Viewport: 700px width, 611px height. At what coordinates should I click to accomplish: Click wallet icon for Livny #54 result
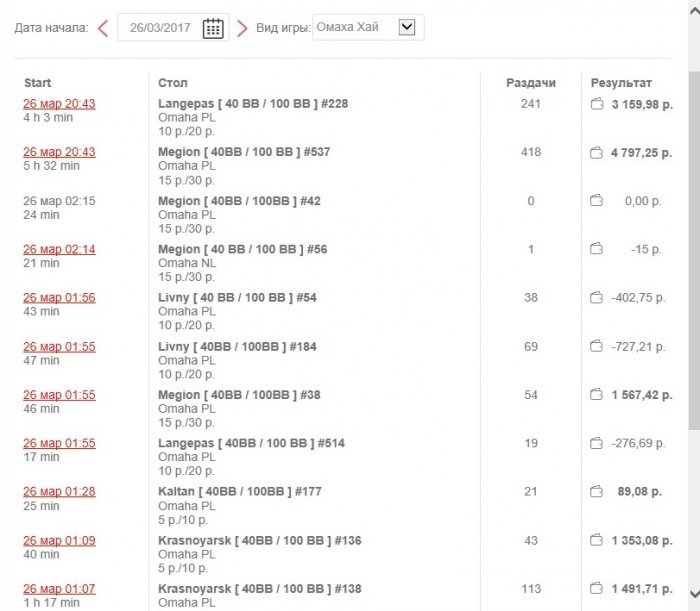[x=597, y=298]
